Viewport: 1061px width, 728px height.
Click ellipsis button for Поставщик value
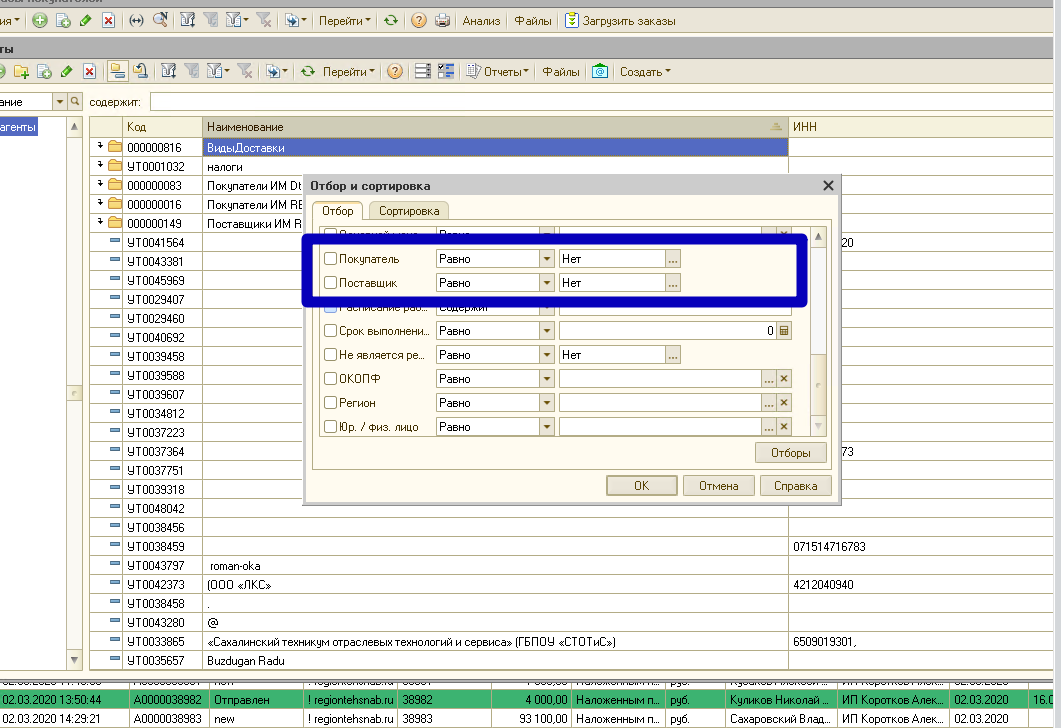[673, 283]
